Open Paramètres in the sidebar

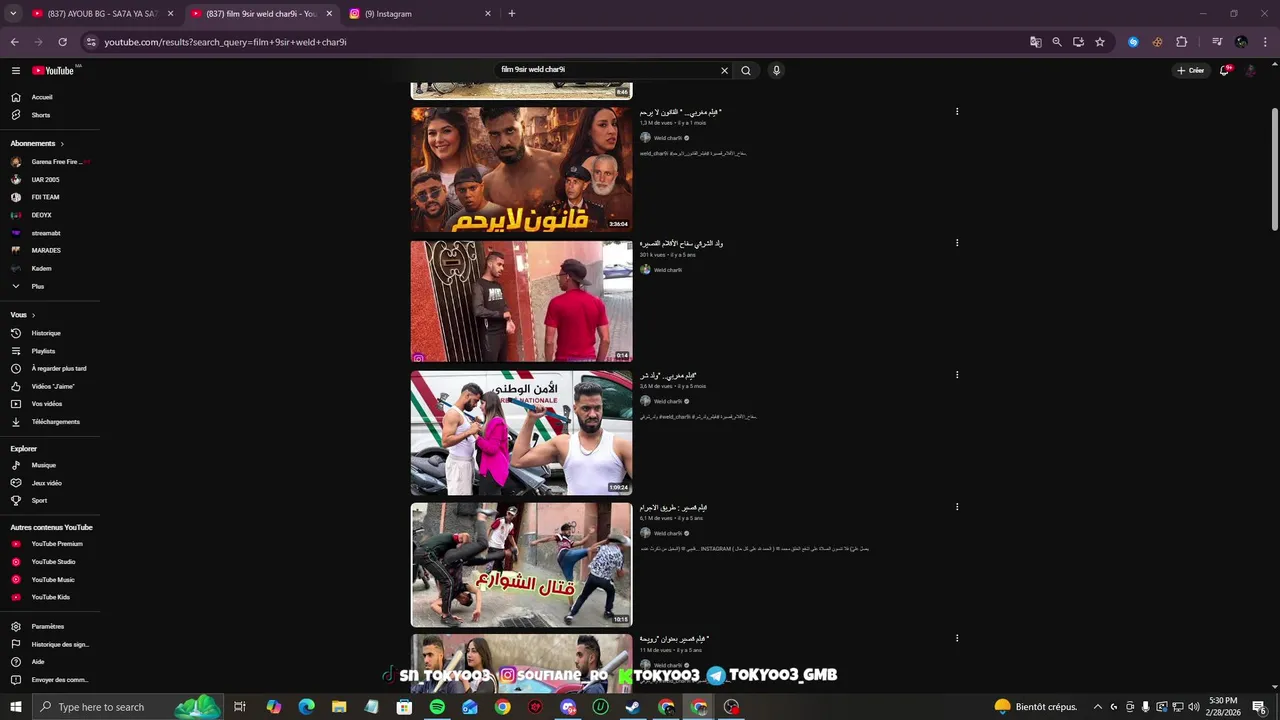(50, 626)
